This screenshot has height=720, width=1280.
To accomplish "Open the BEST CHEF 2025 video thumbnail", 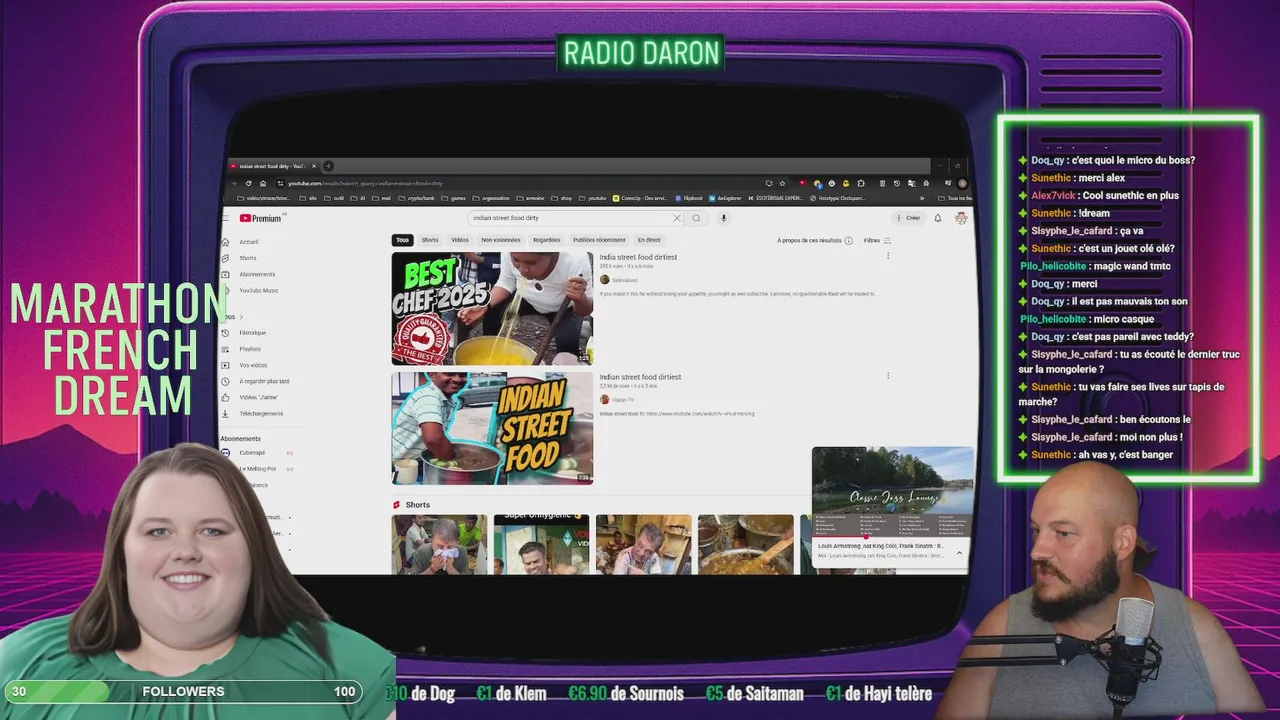I will pos(492,308).
